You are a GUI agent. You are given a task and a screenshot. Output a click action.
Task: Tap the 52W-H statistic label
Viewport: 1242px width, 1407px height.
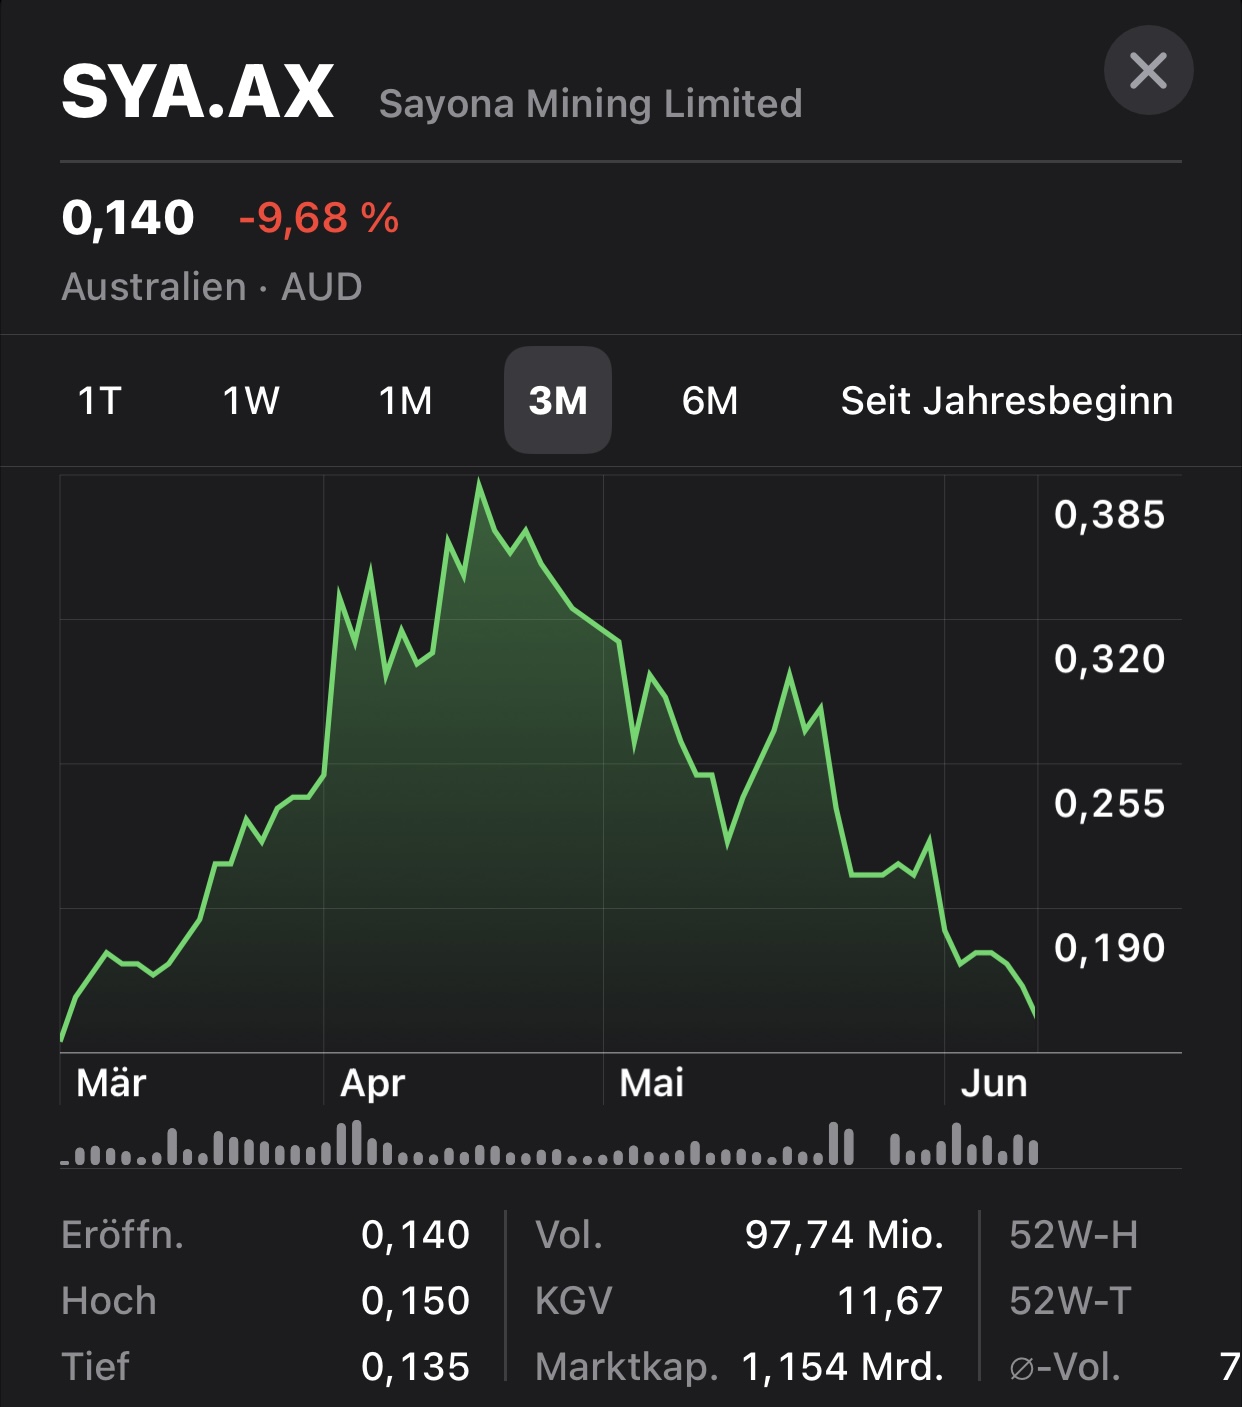point(1073,1235)
